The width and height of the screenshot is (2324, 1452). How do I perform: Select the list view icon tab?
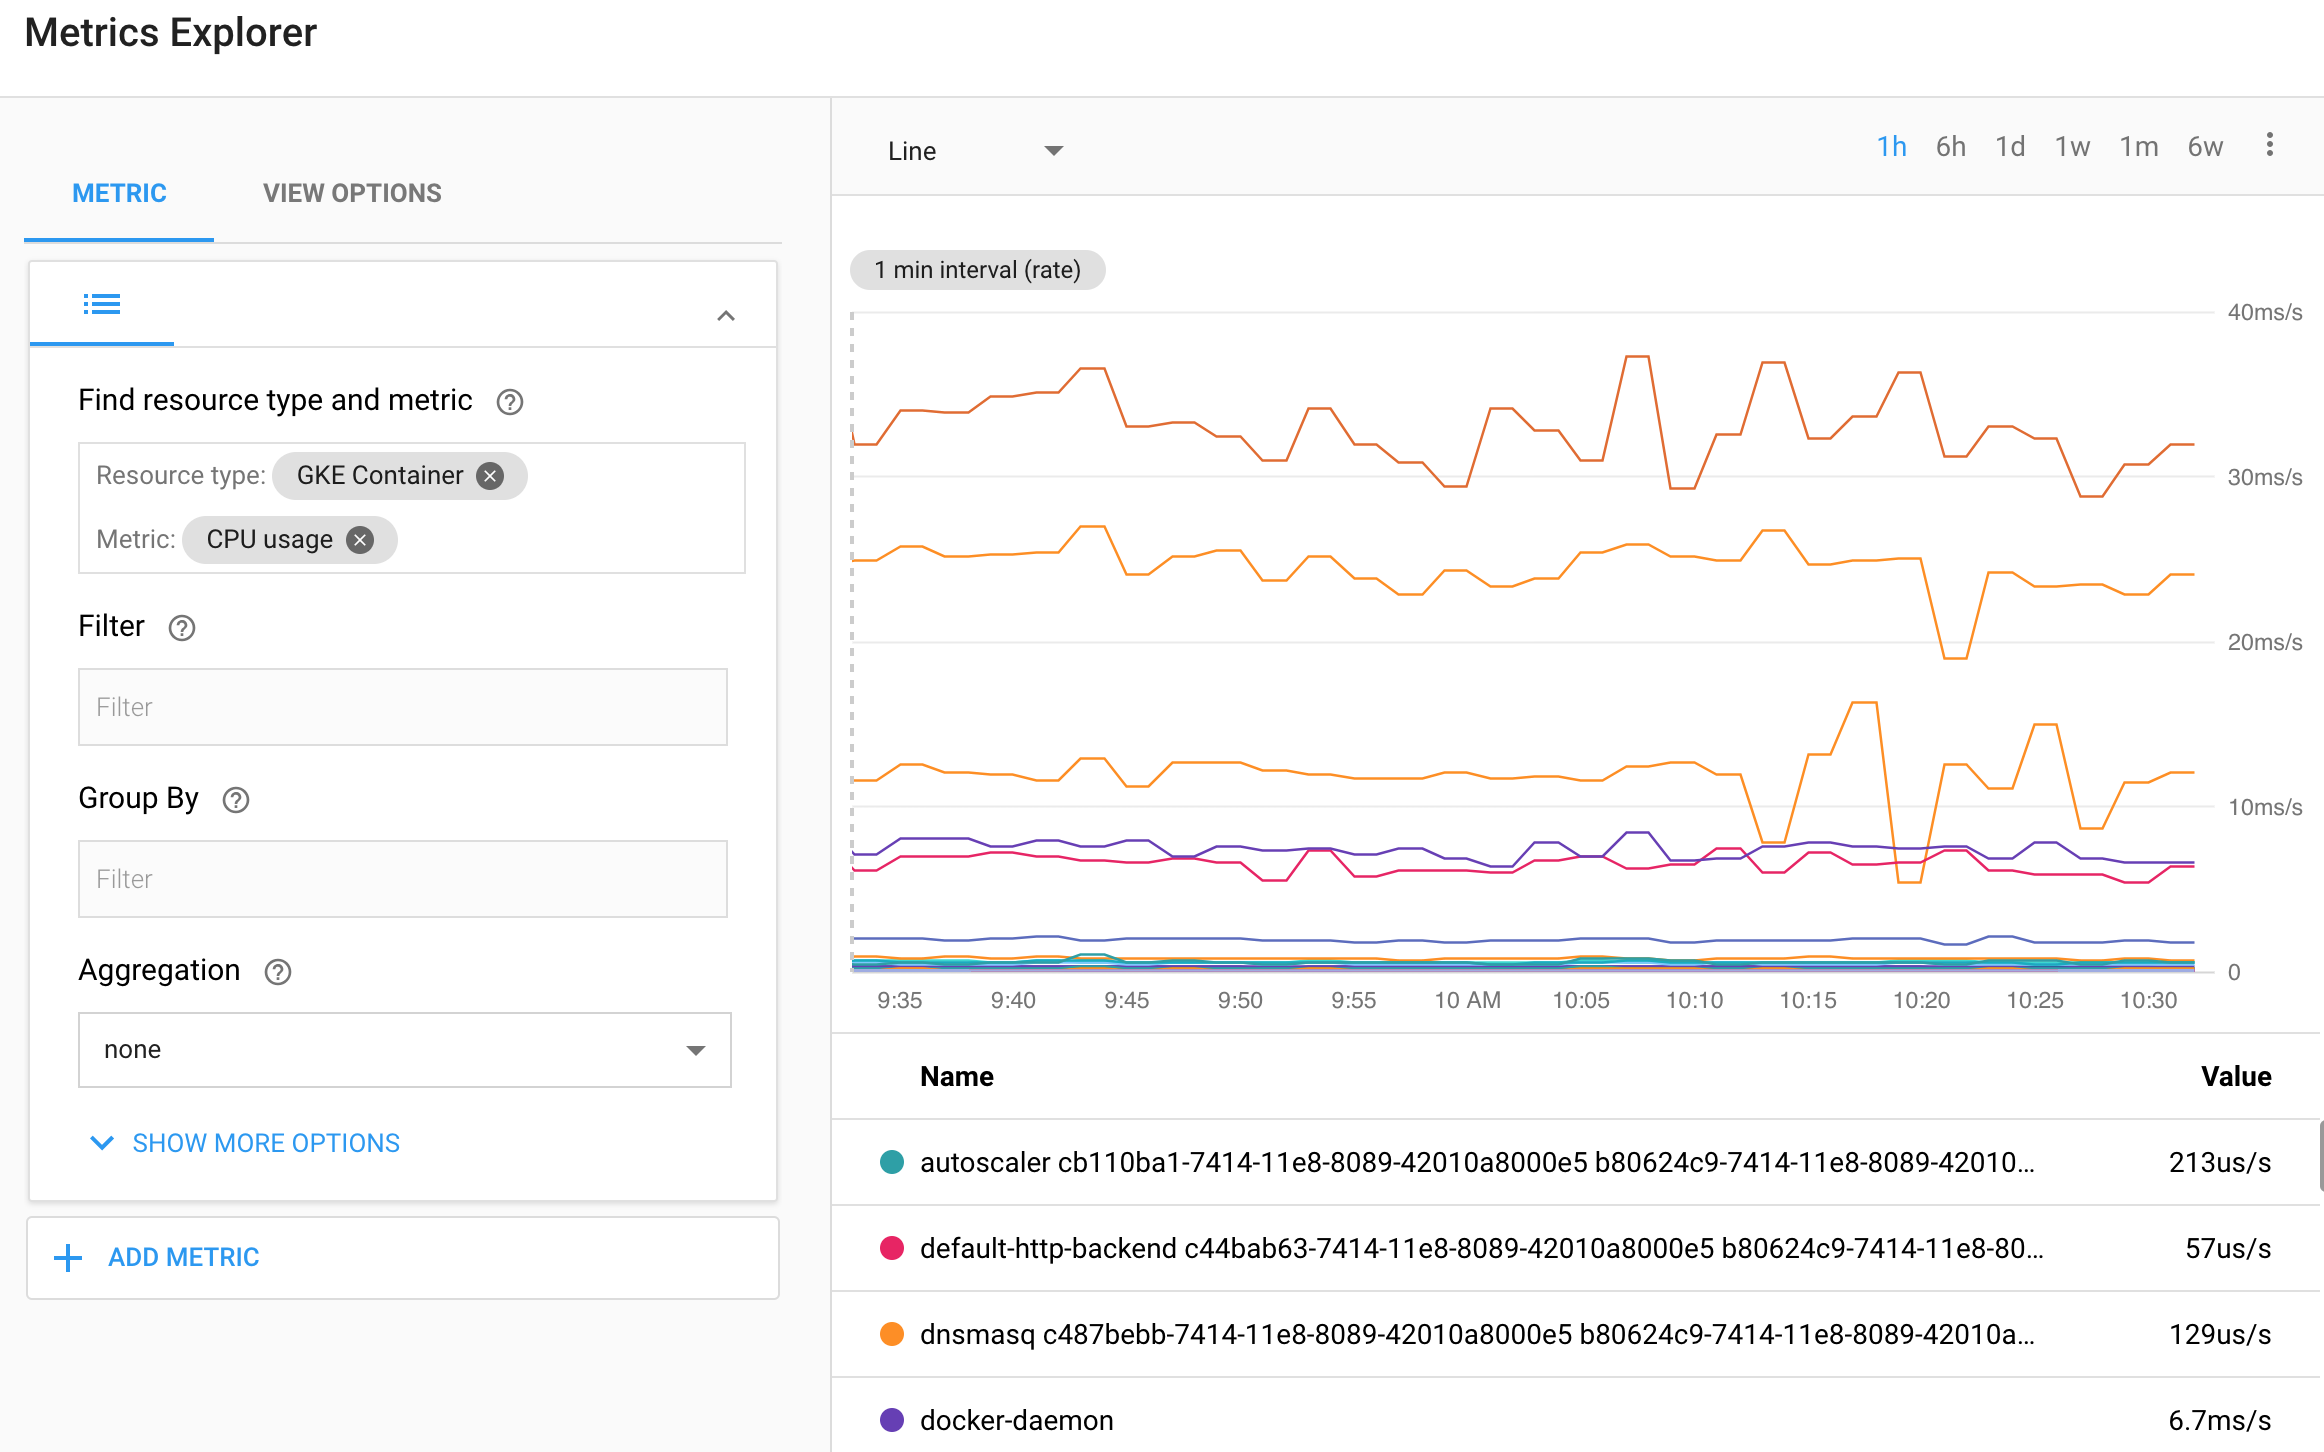click(x=102, y=304)
